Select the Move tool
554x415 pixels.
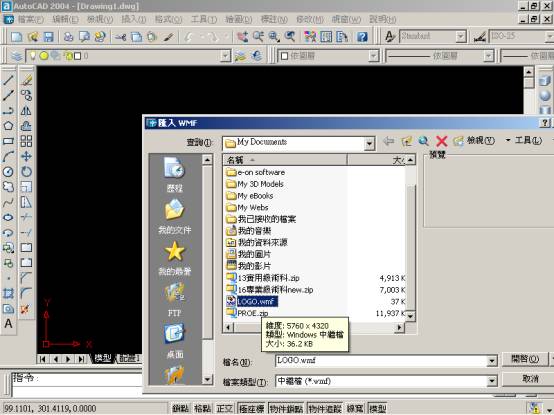(26, 156)
